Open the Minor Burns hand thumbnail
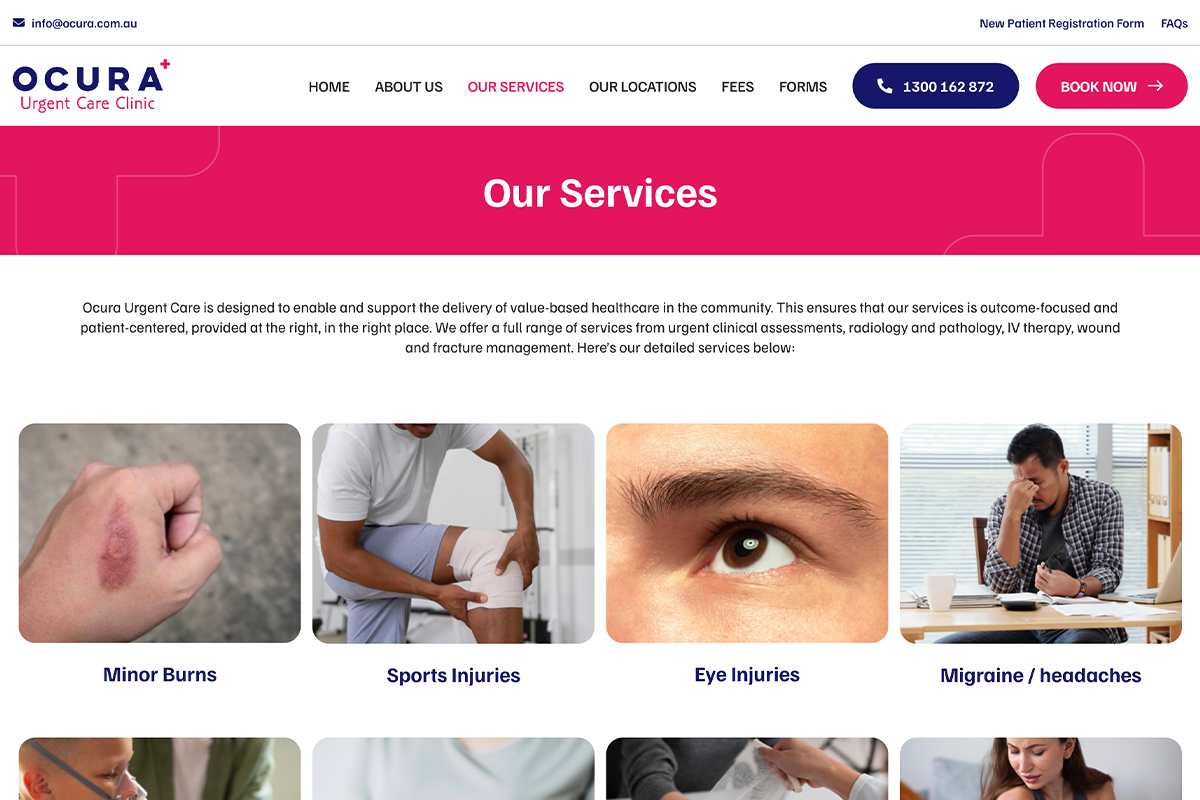This screenshot has height=800, width=1200. 160,533
